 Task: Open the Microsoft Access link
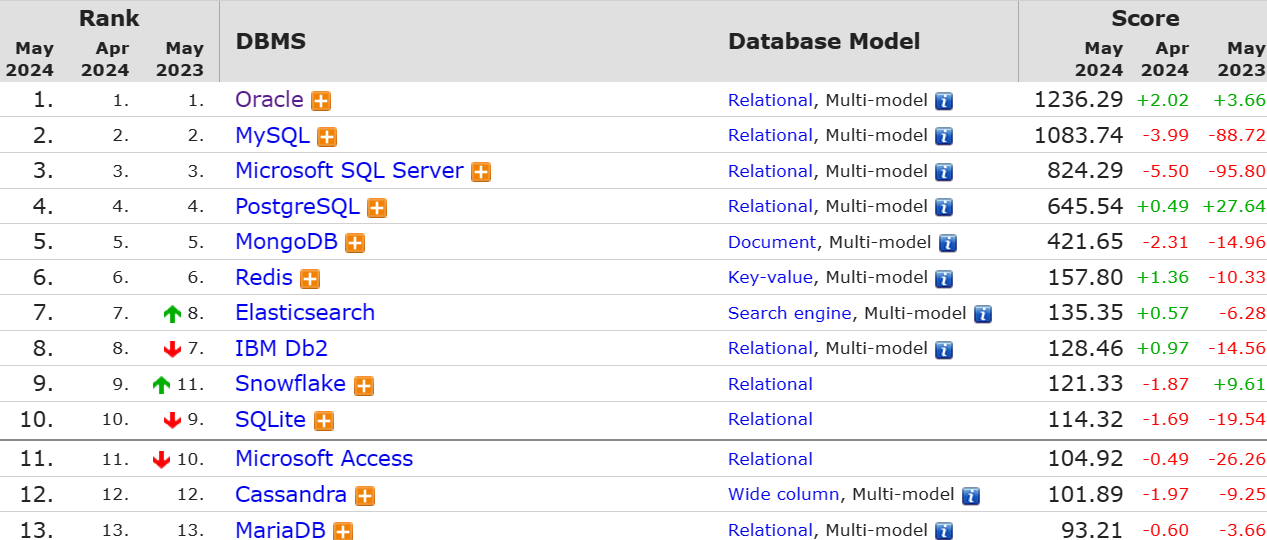point(324,458)
